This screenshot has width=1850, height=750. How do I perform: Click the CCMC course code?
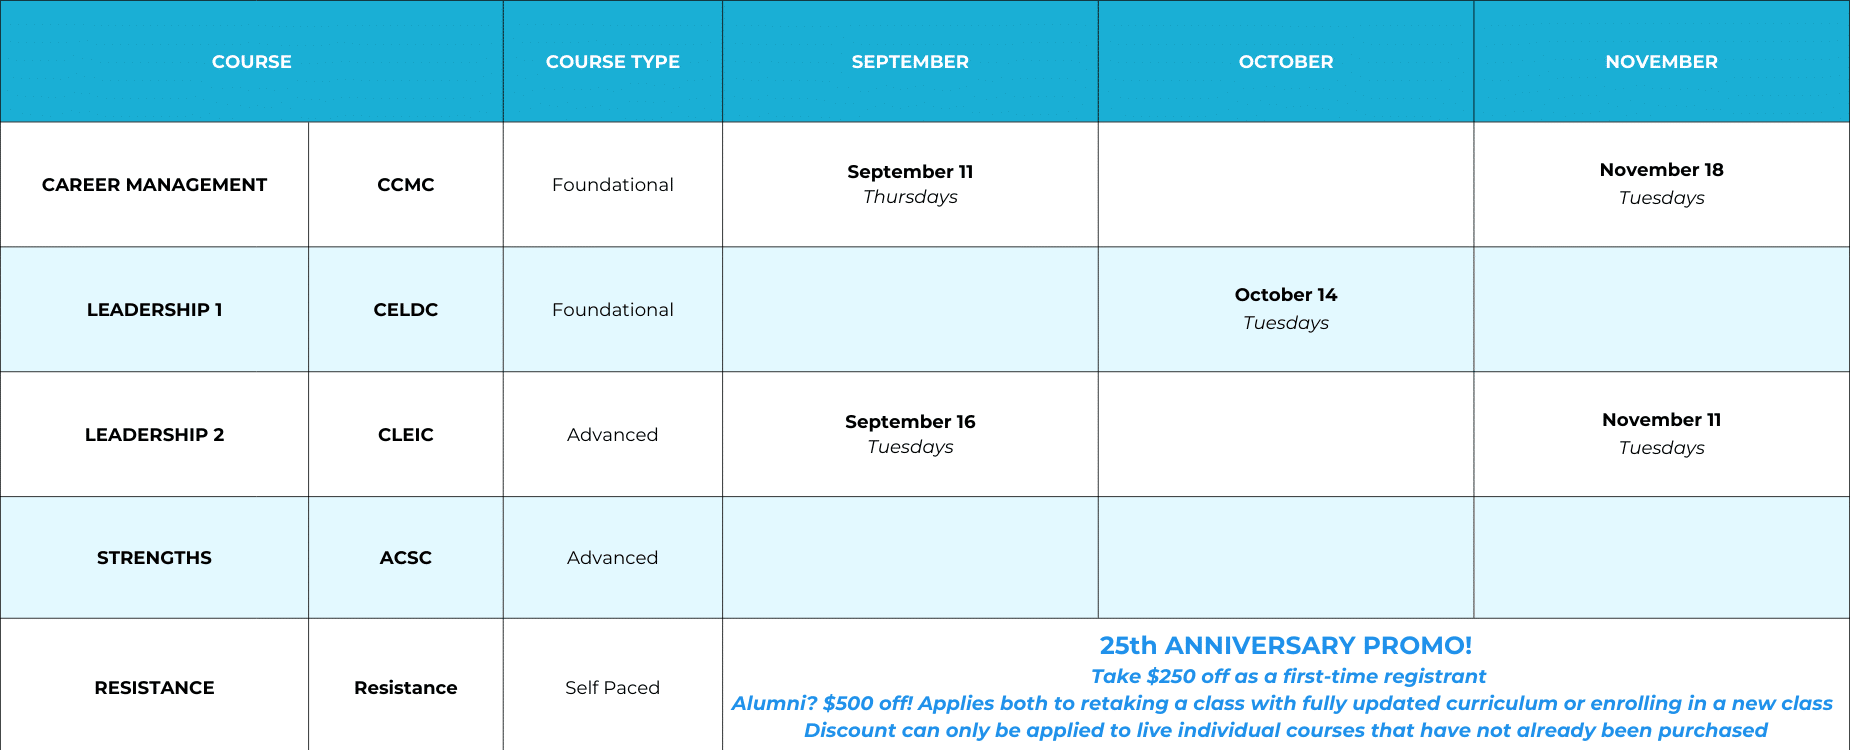[405, 185]
